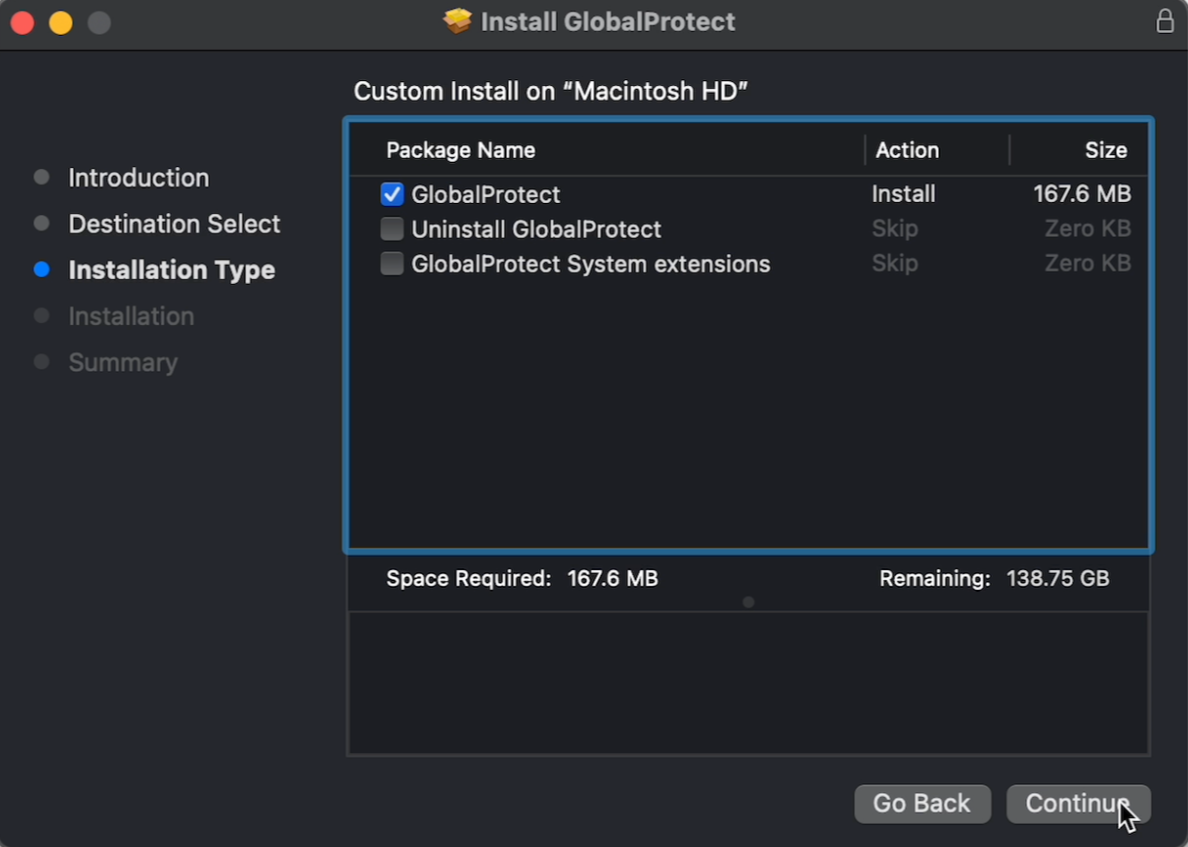Close the installer with the red button
The height and width of the screenshot is (847, 1188).
23,23
